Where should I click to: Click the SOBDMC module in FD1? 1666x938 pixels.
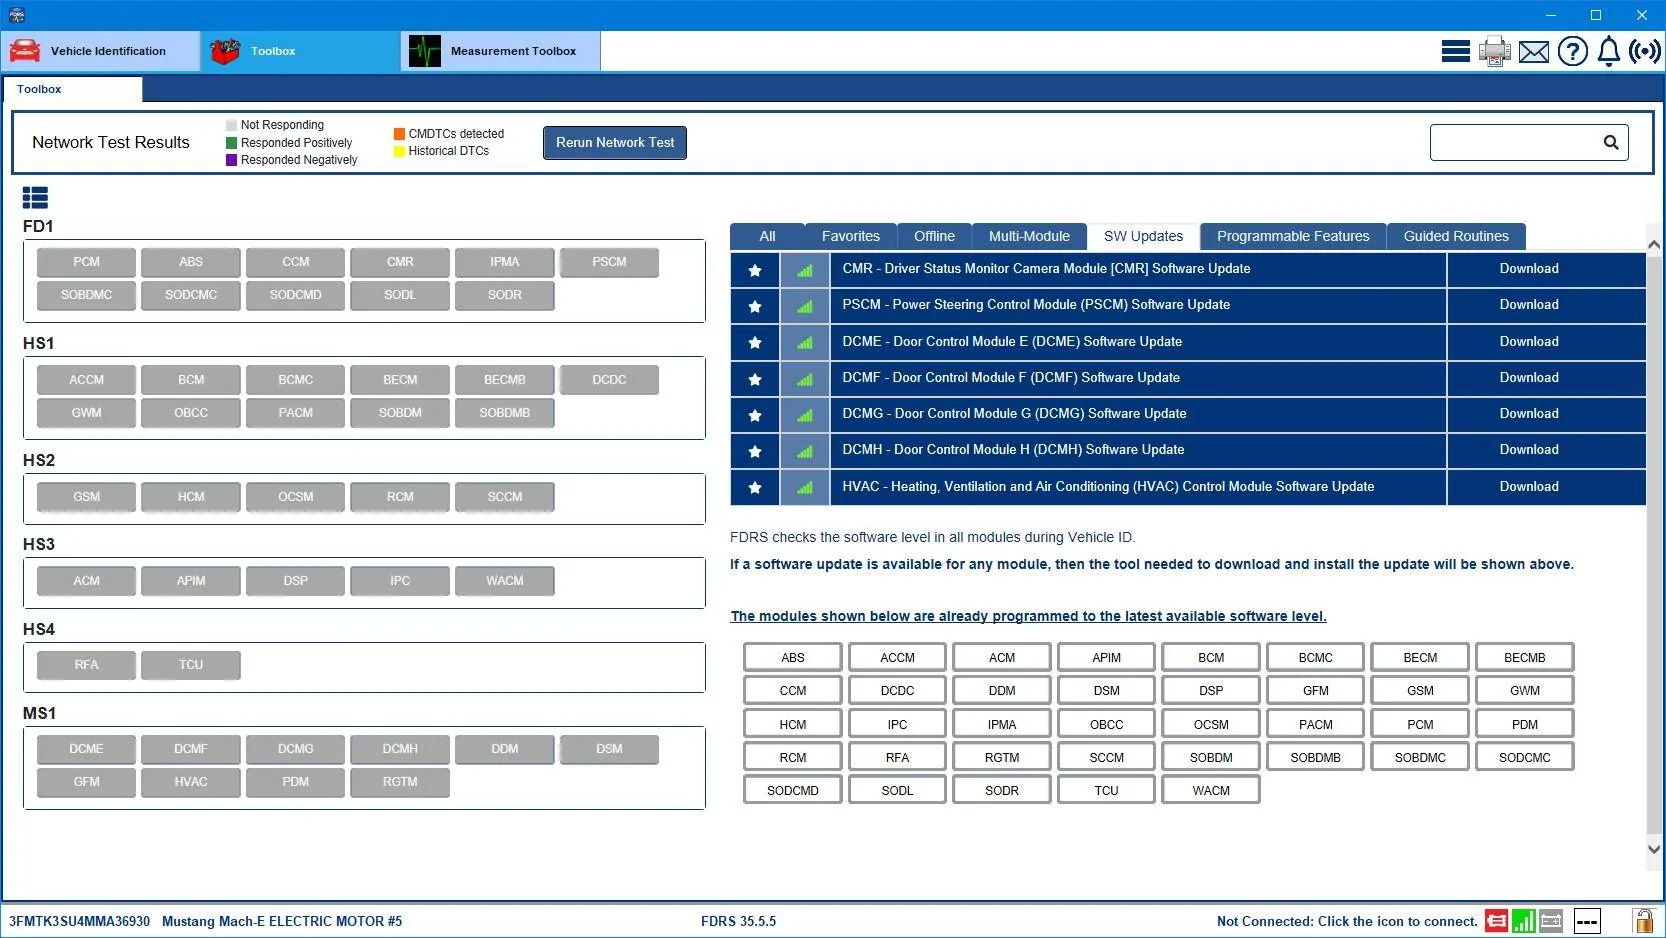click(x=86, y=295)
